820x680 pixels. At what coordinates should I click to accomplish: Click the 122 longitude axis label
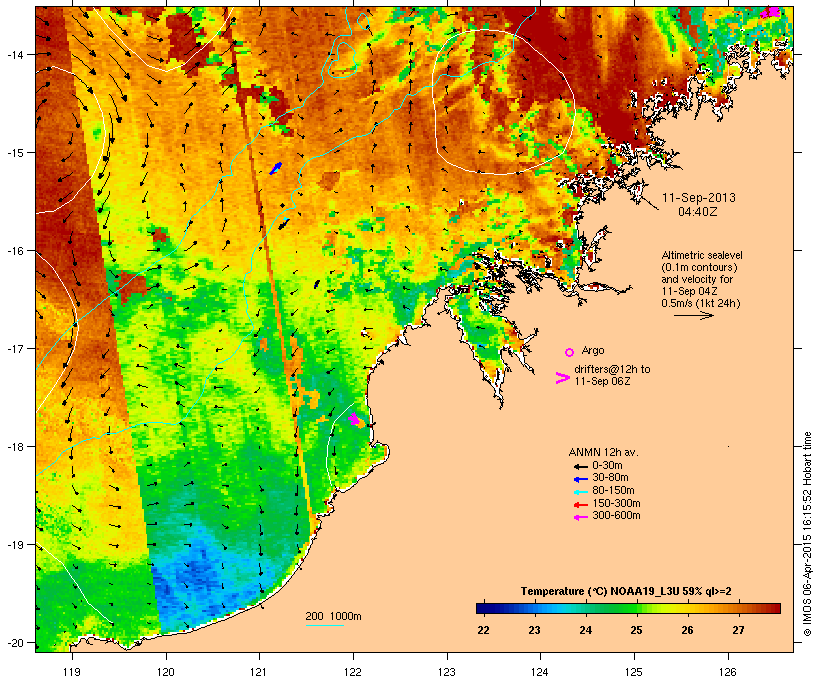[x=353, y=672]
